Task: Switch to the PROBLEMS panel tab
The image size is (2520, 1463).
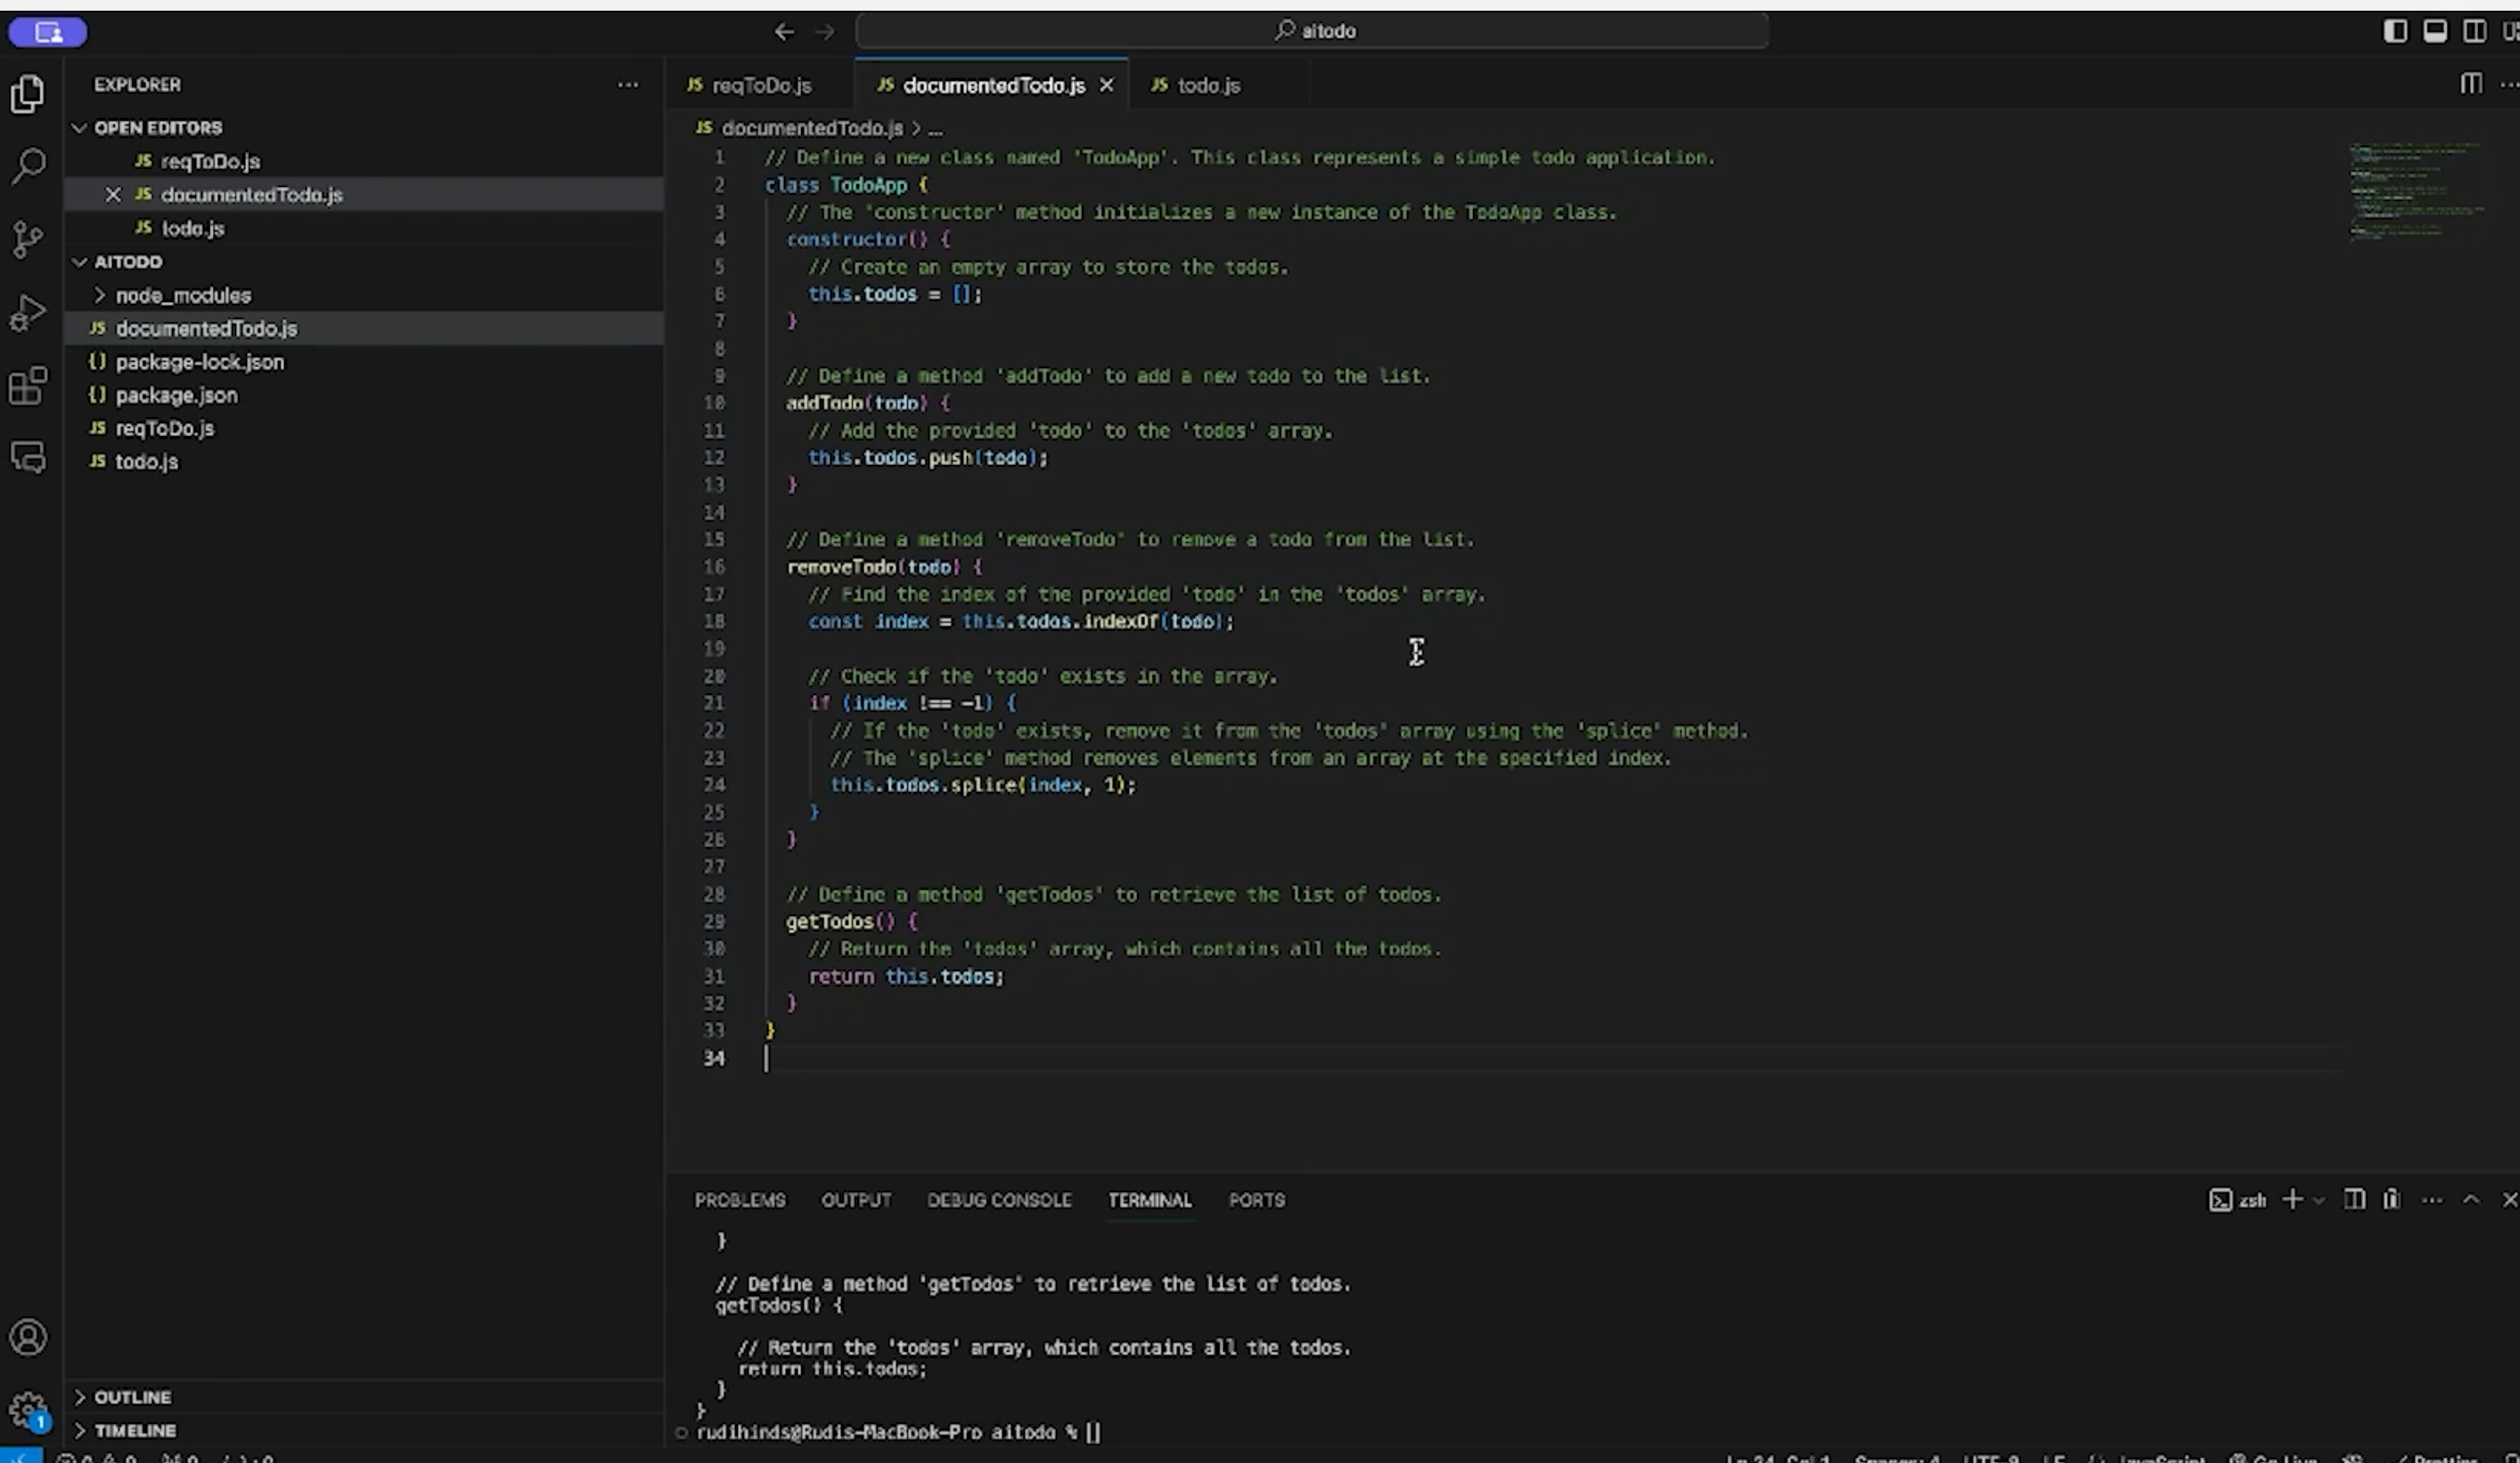Action: click(740, 1200)
